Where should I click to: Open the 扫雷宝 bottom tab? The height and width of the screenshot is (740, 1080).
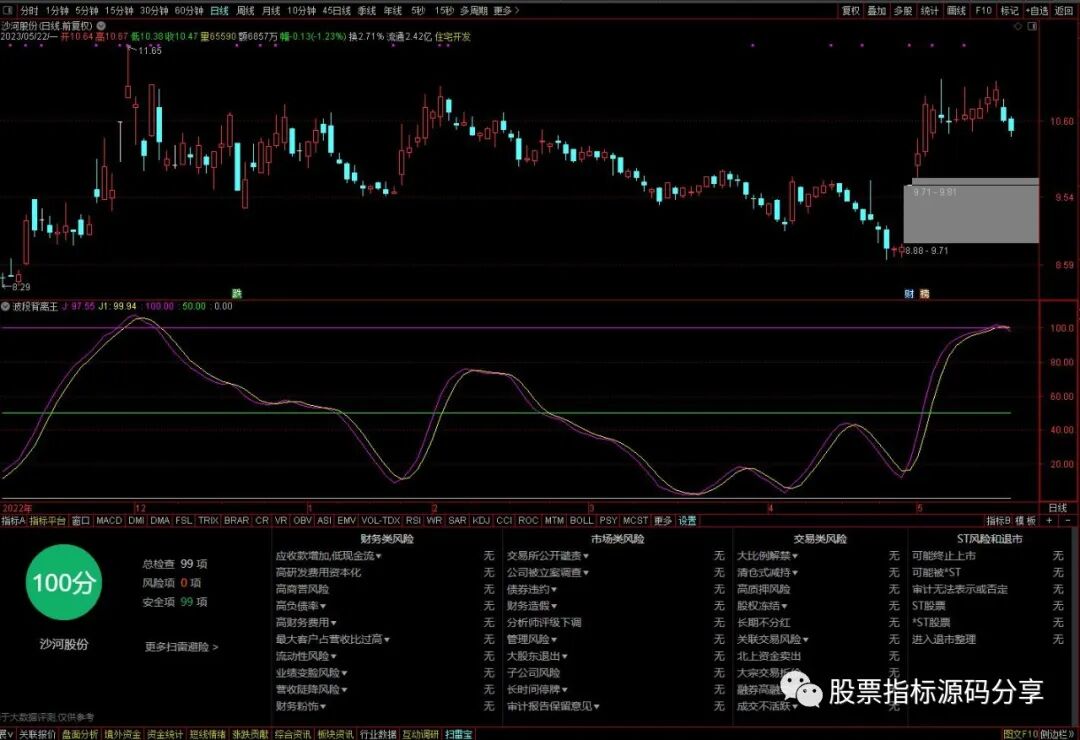click(459, 734)
